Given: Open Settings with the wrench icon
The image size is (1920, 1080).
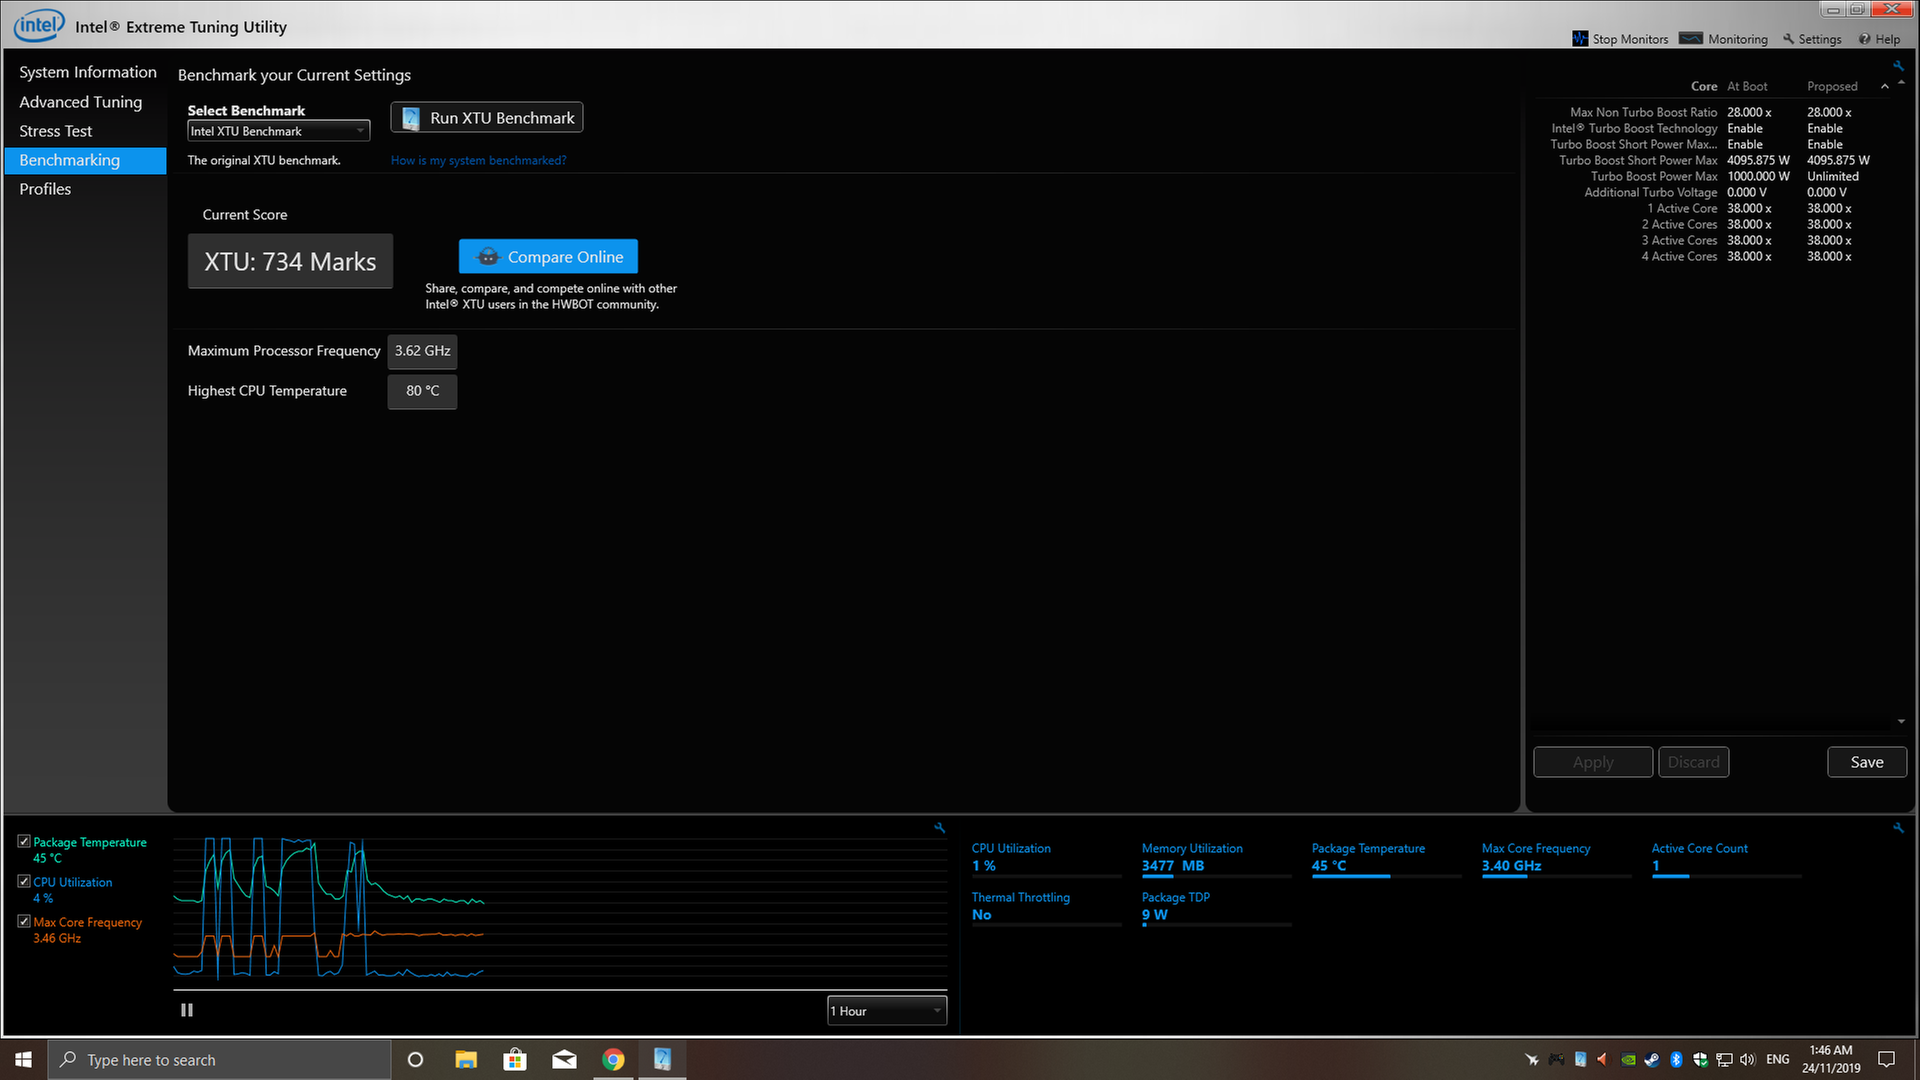Looking at the screenshot, I should pyautogui.click(x=1812, y=39).
